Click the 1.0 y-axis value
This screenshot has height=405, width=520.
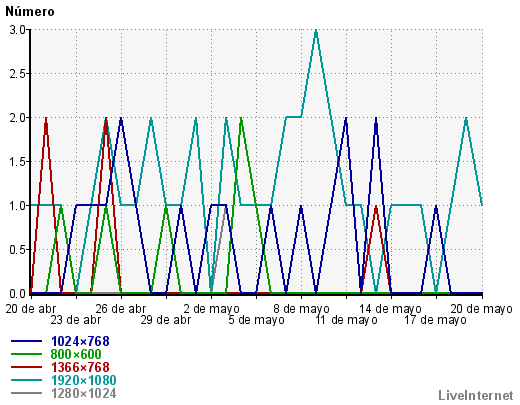coord(18,206)
